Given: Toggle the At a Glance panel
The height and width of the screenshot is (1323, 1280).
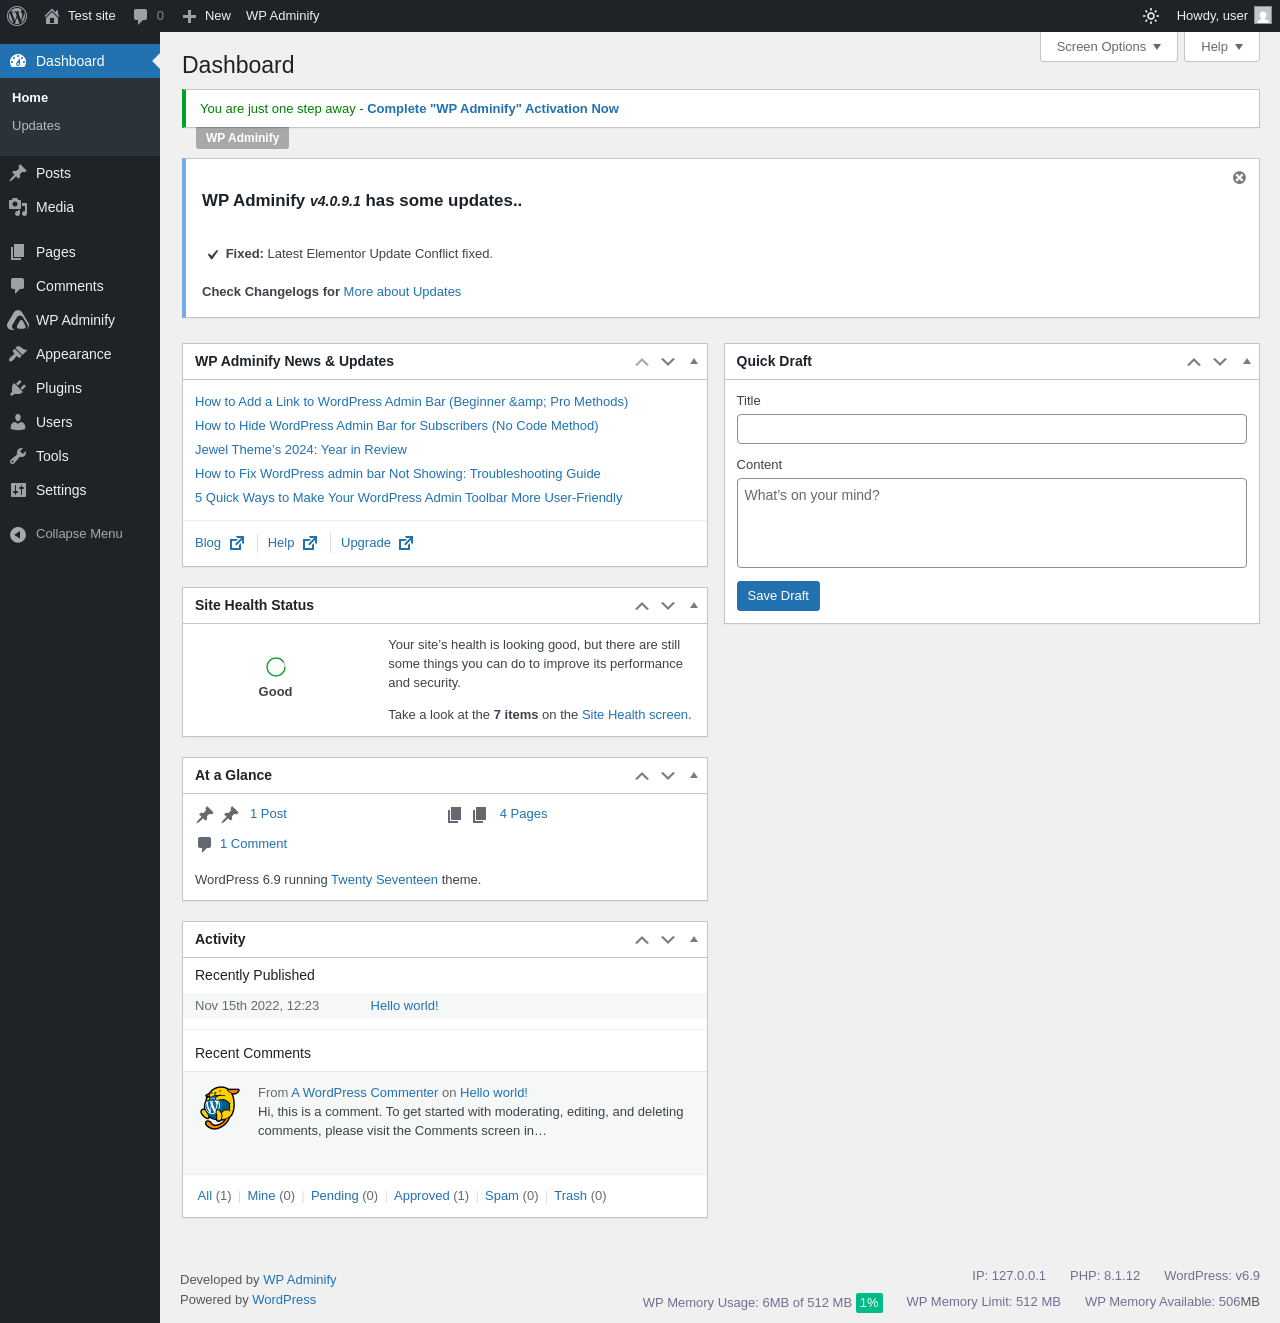Looking at the screenshot, I should [x=694, y=775].
